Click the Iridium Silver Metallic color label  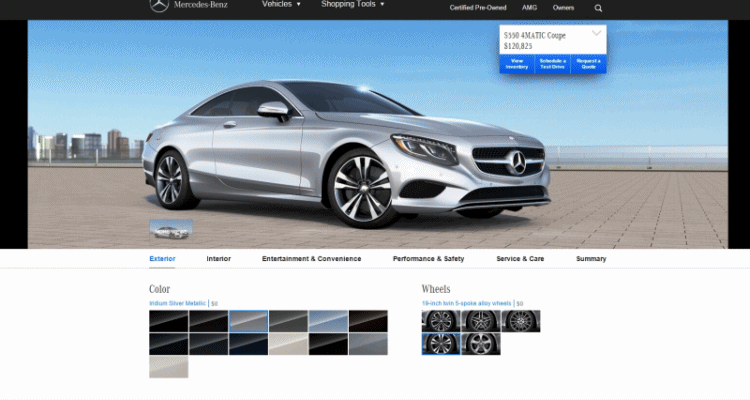coord(177,303)
